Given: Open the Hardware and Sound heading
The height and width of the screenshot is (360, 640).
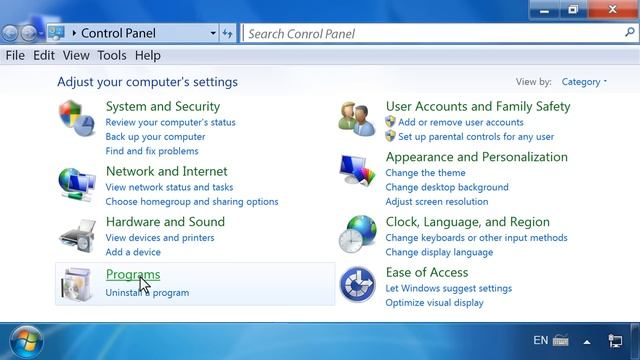Looking at the screenshot, I should (x=165, y=222).
